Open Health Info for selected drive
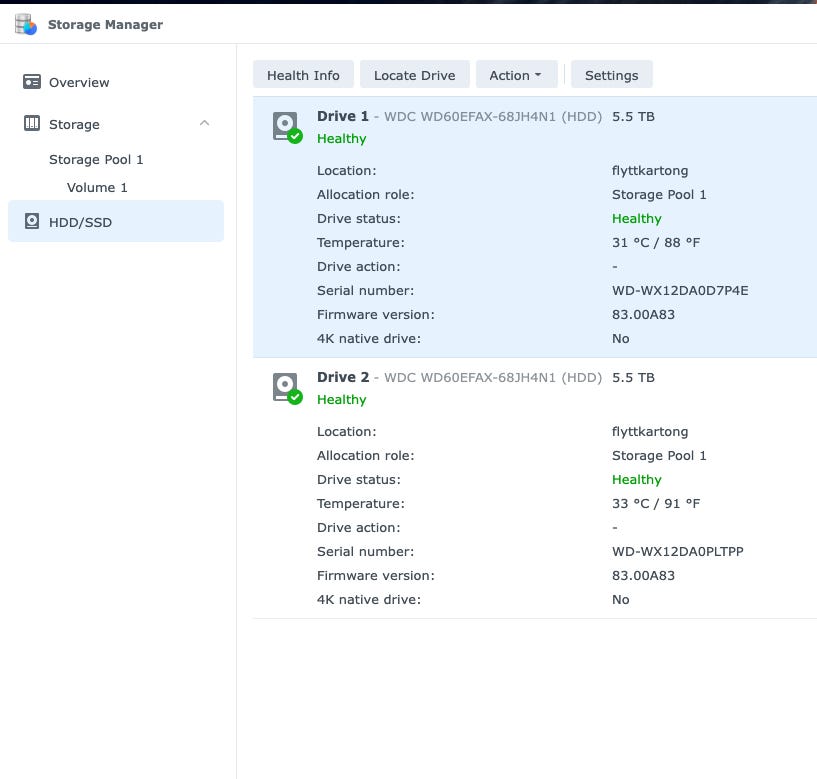Image resolution: width=817 pixels, height=779 pixels. click(303, 75)
